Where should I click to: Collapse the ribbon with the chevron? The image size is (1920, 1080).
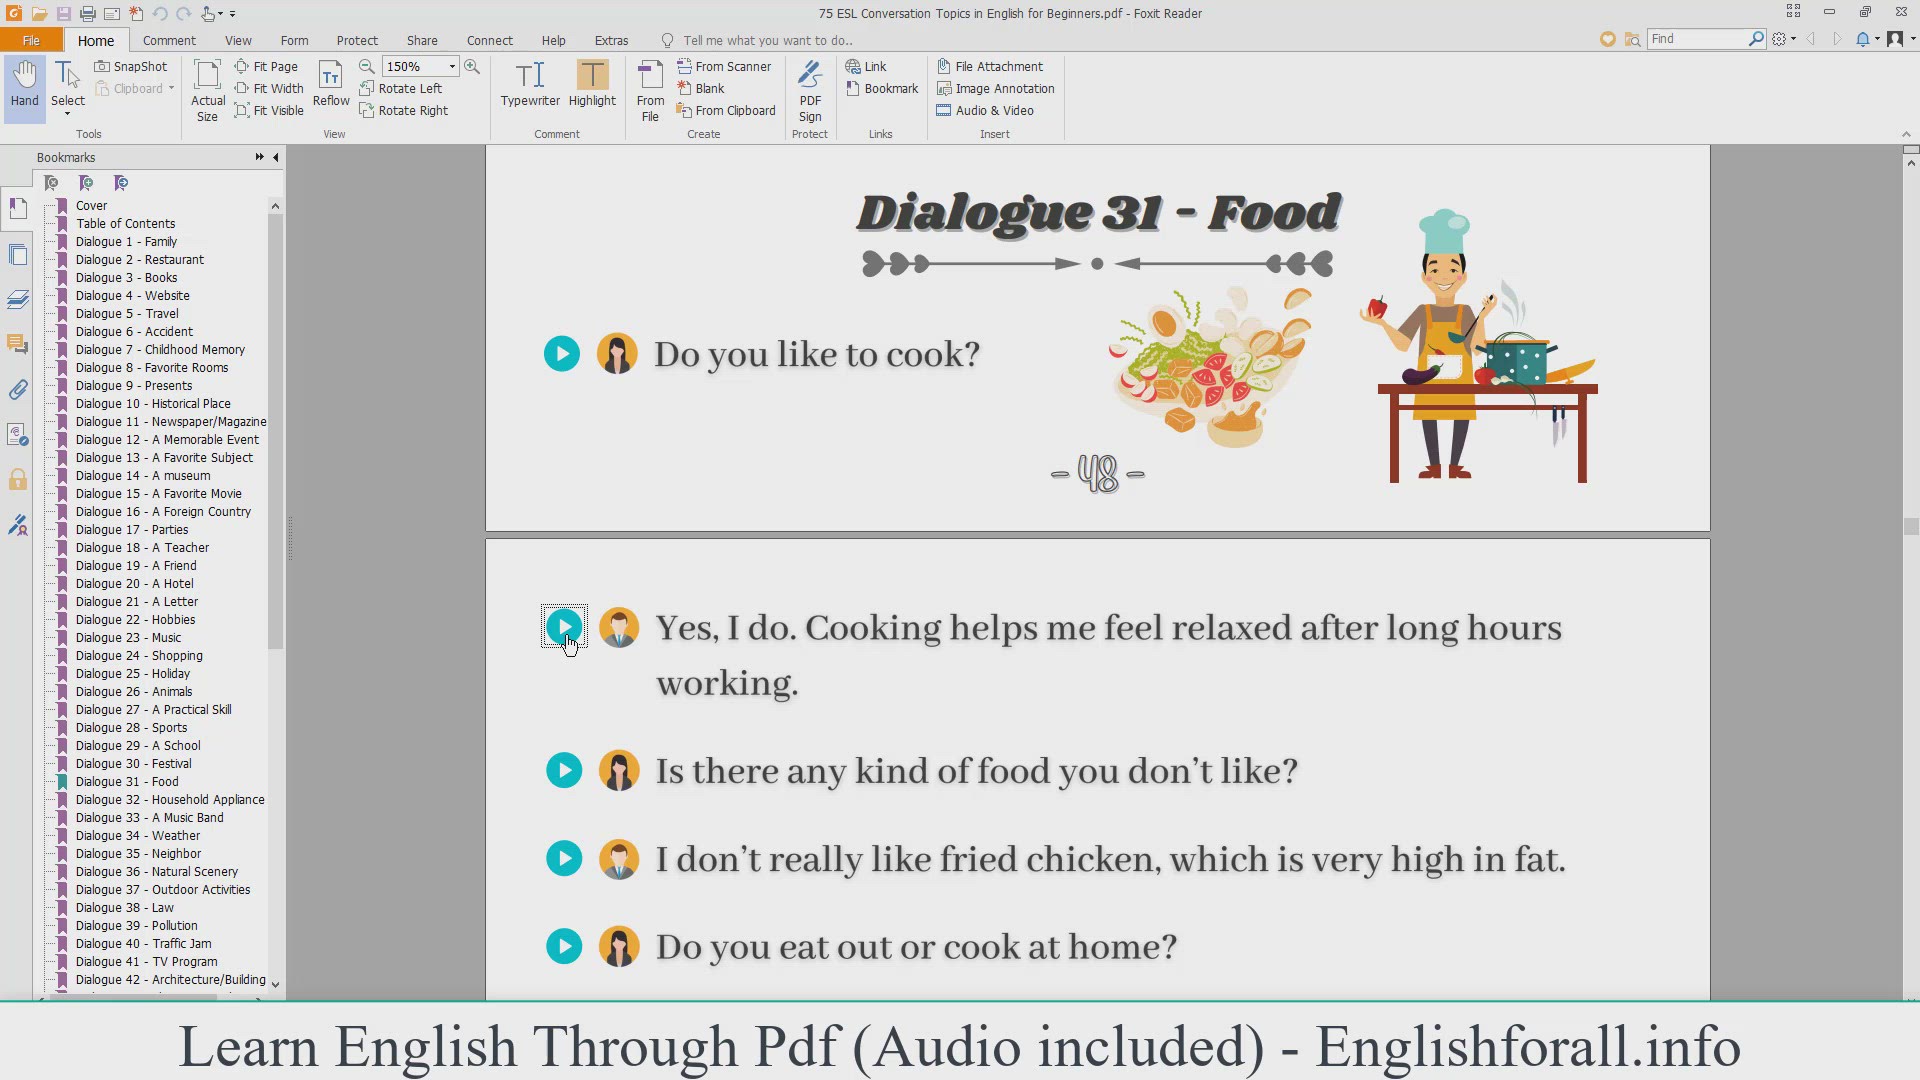(1905, 134)
